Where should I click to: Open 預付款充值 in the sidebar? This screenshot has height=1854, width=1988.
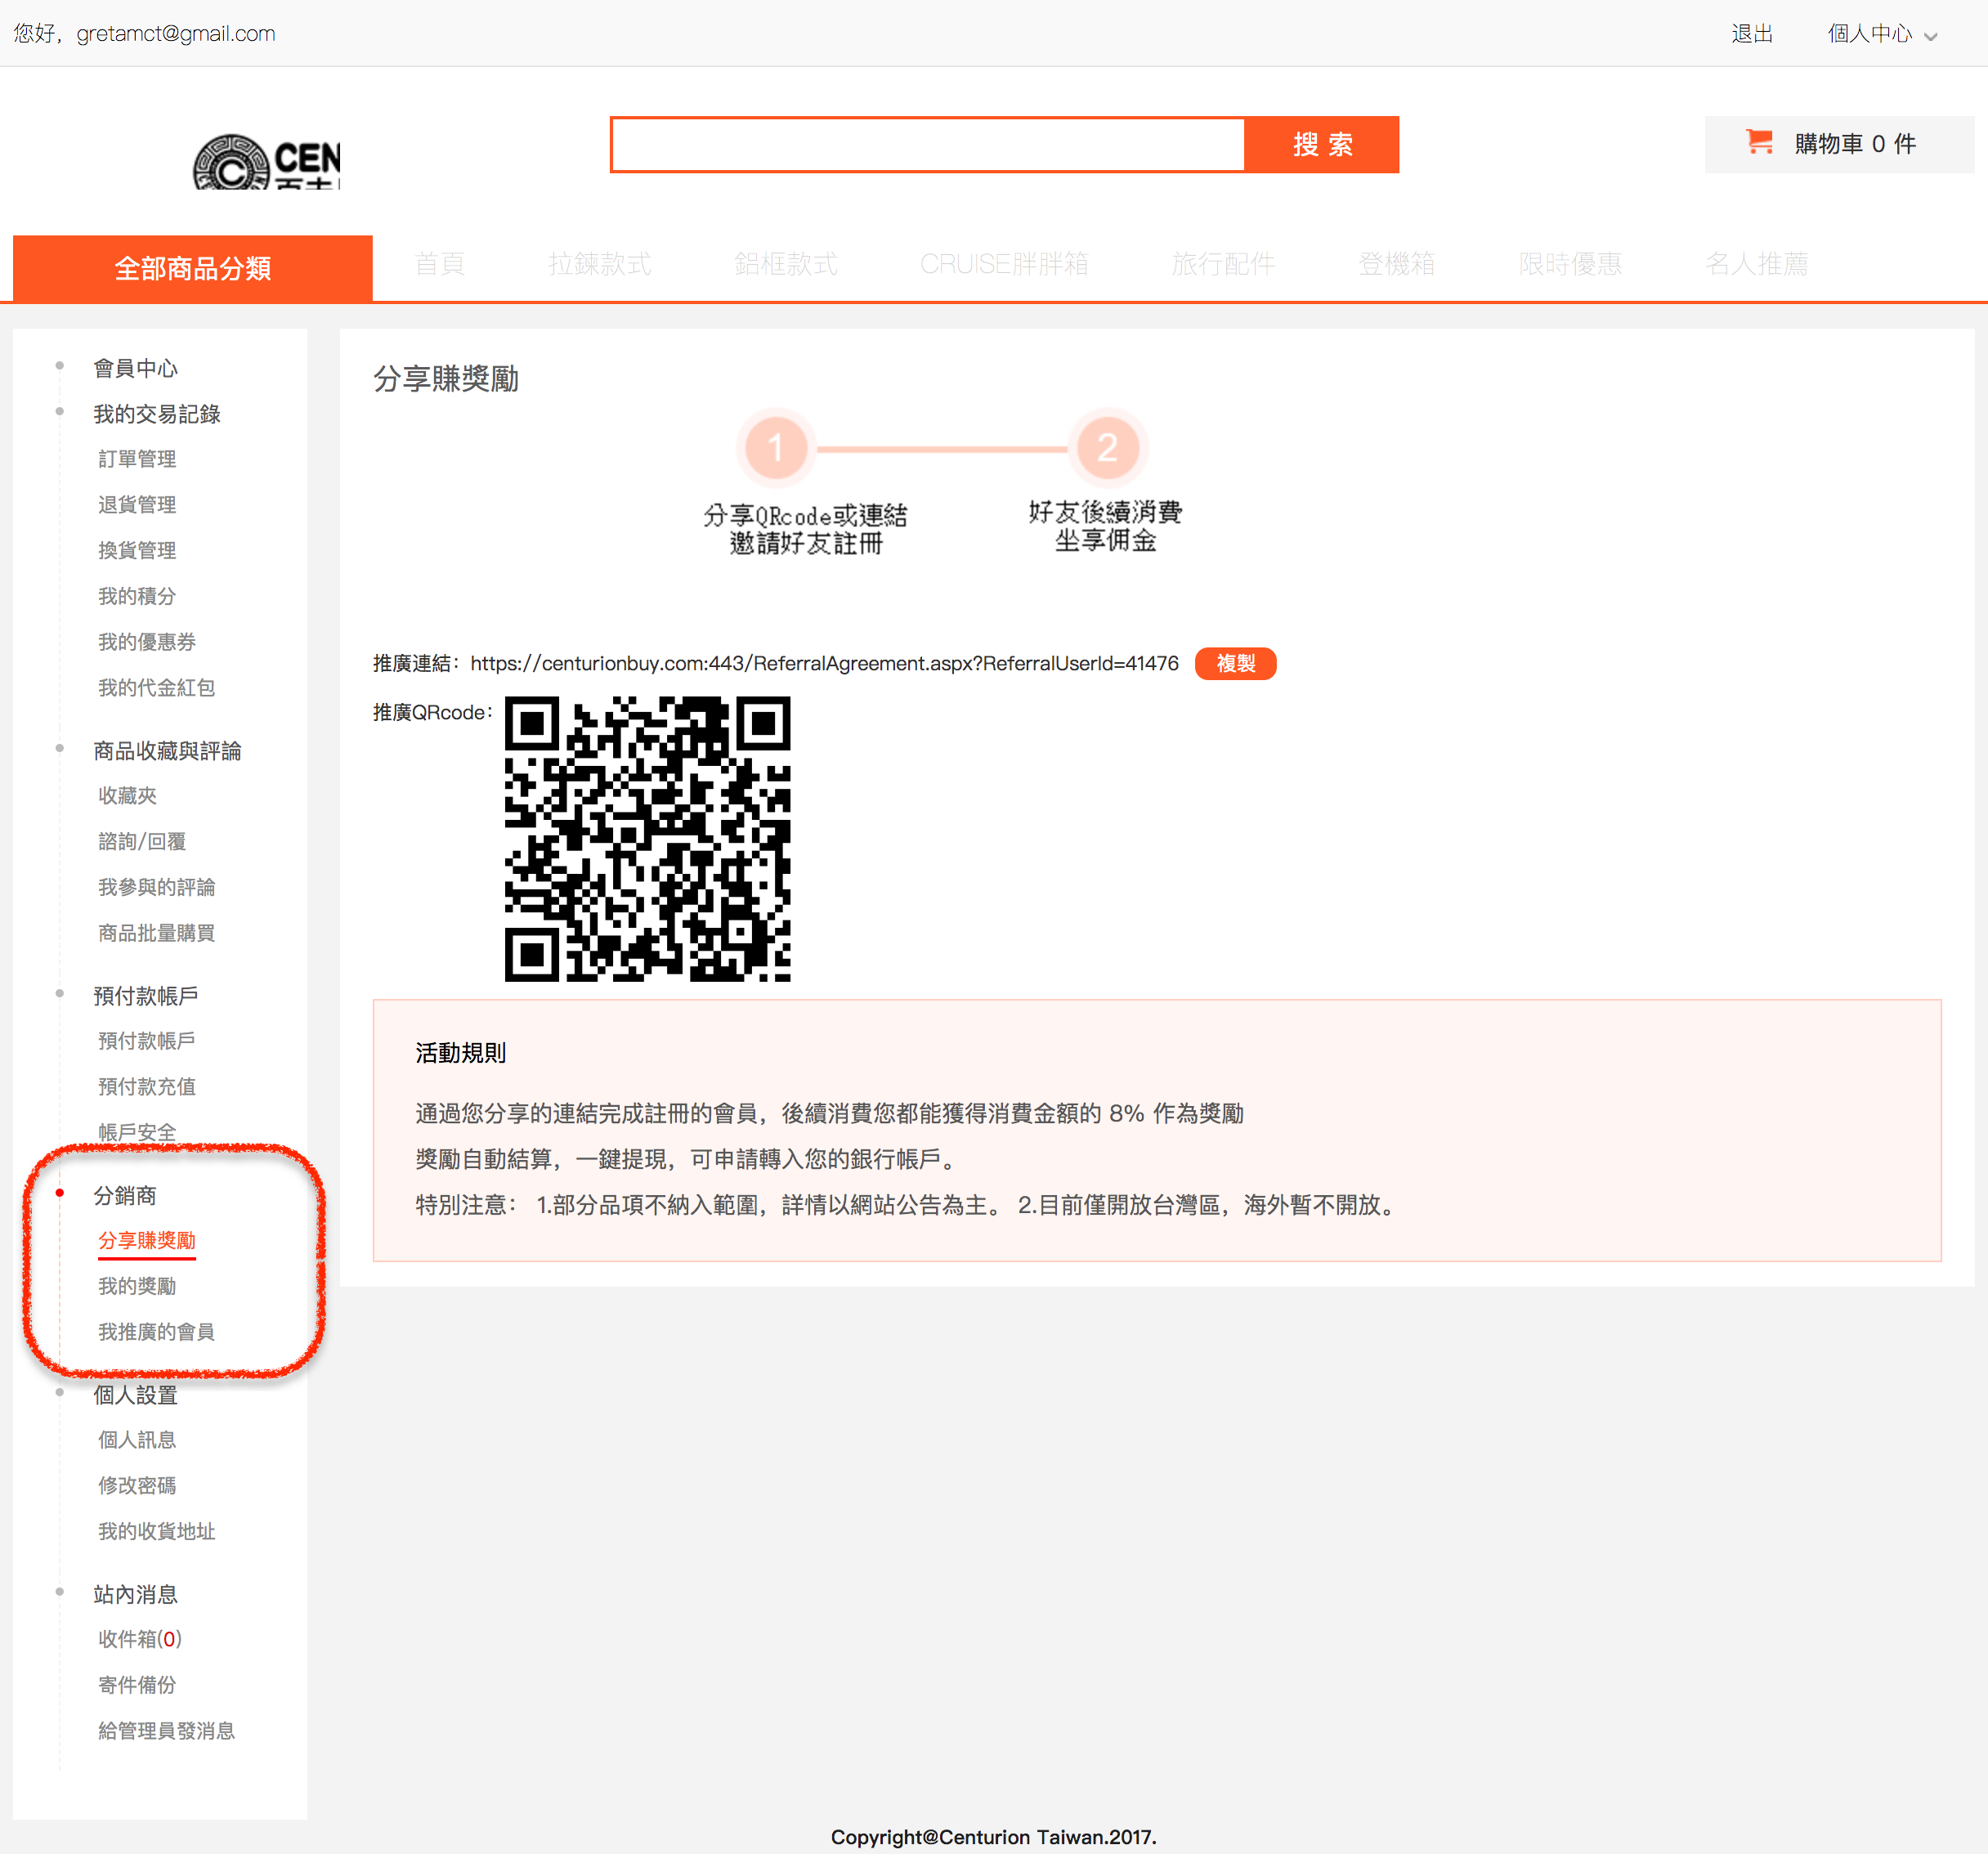[x=147, y=1087]
